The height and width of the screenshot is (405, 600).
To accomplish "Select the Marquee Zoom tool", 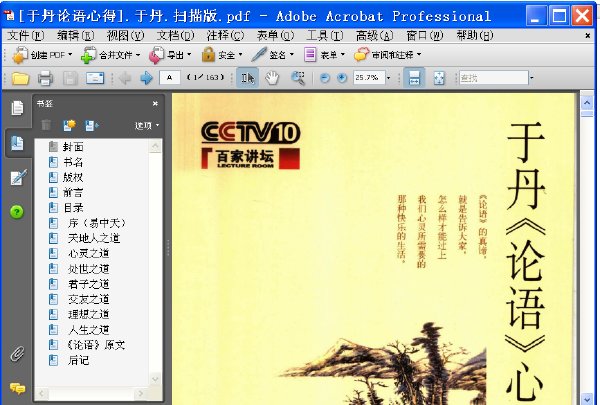I will (x=298, y=78).
